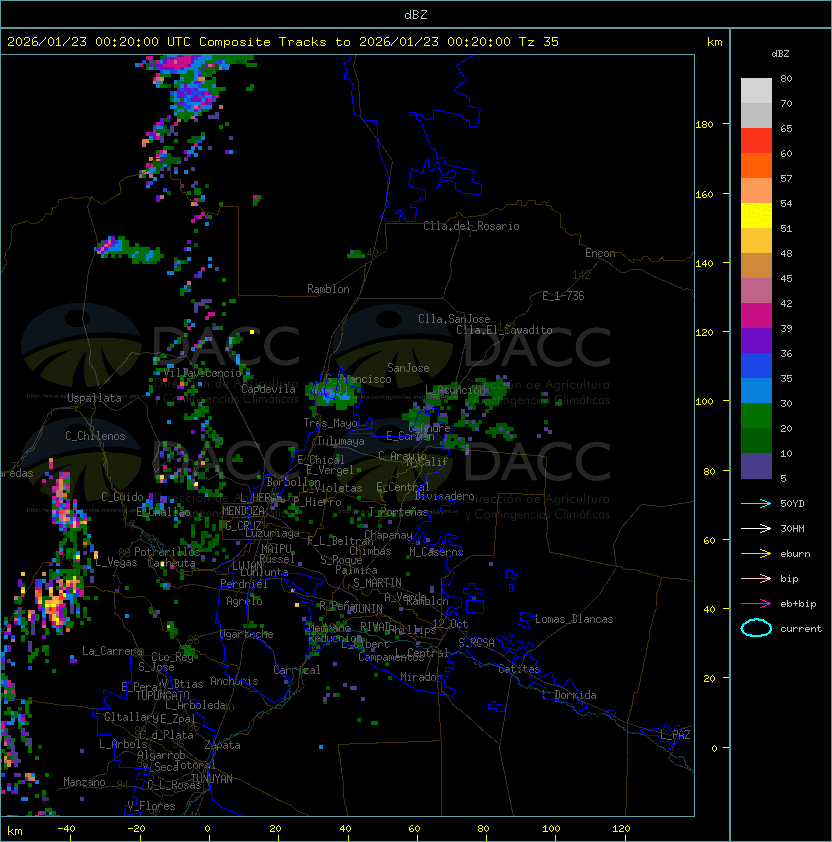Viewport: 832px width, 842px height.
Task: Click the dBZ title at the top
Action: (x=415, y=14)
